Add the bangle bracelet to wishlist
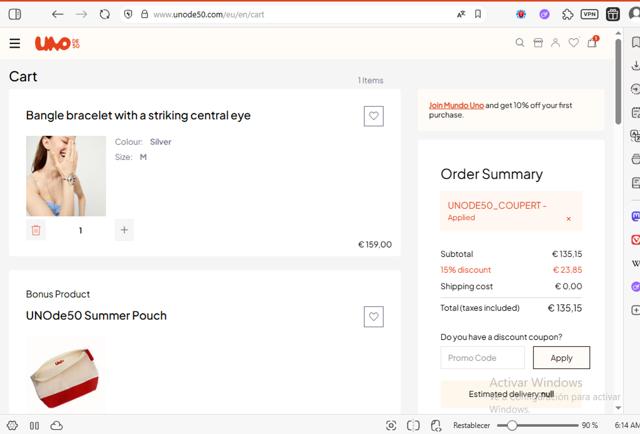This screenshot has width=640, height=434. (373, 116)
